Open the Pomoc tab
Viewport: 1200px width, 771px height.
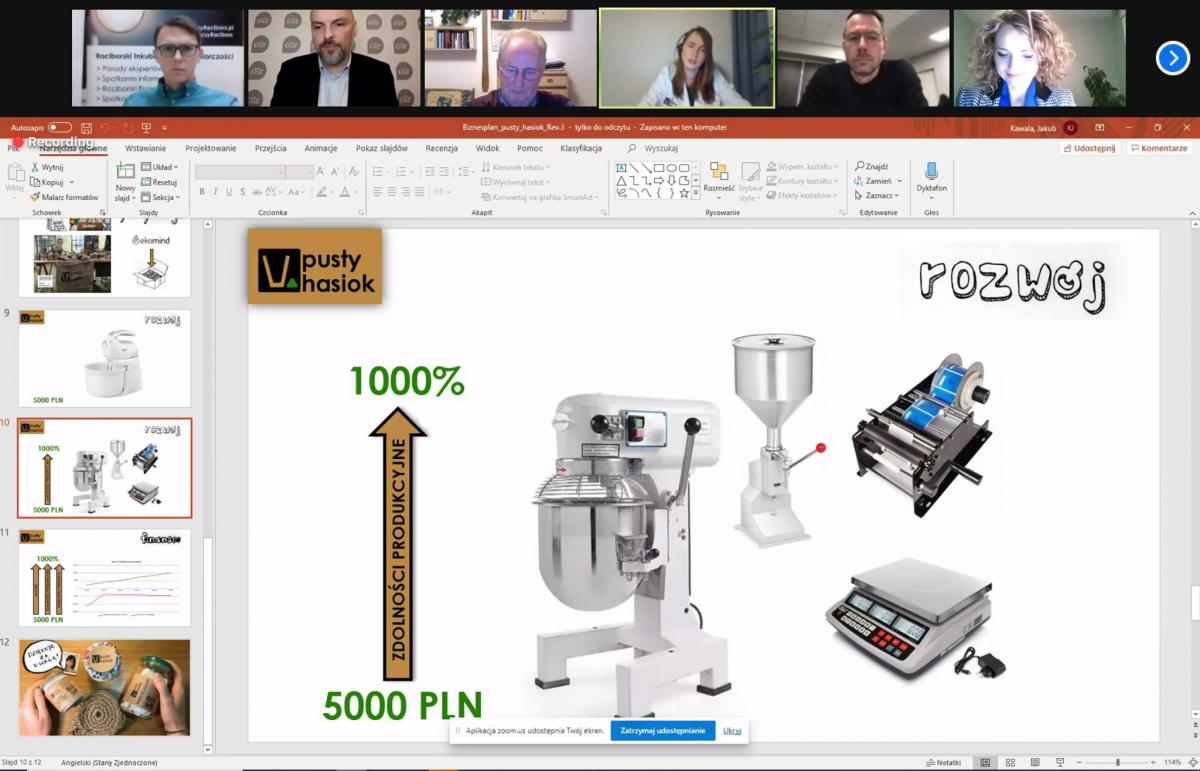click(530, 148)
